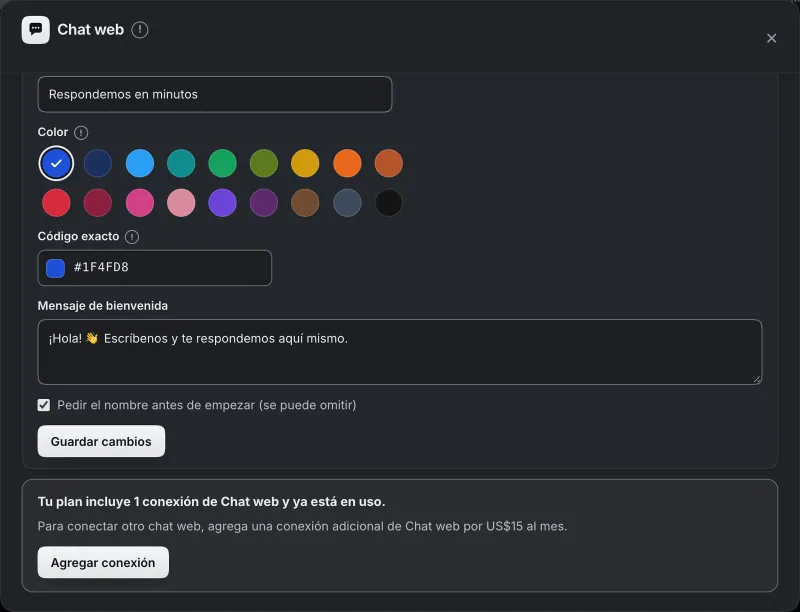Click the plan includes 1 conexión heading
Image resolution: width=800 pixels, height=612 pixels.
coord(211,502)
